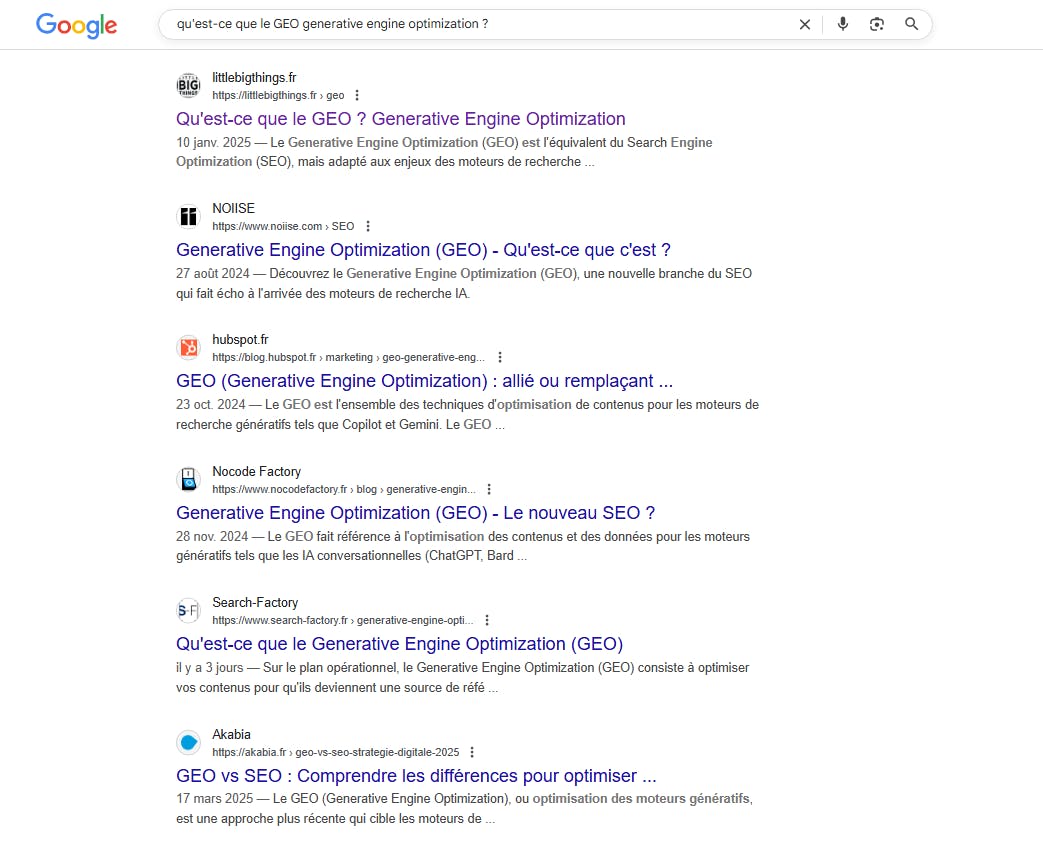Click the Search-Factory site name

255,603
